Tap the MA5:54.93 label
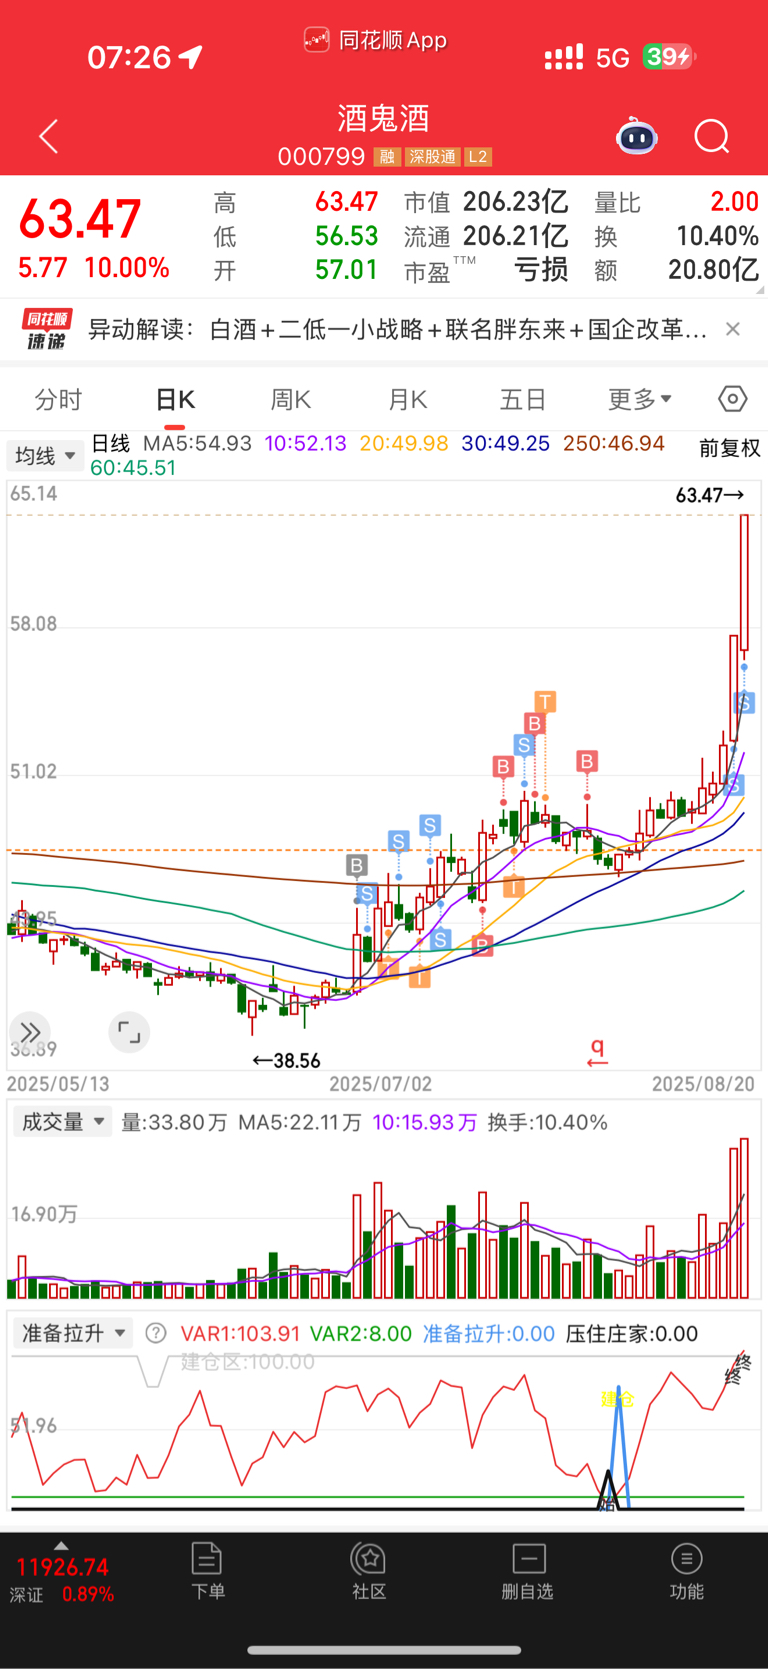Viewport: 768px width, 1669px height. tap(197, 443)
